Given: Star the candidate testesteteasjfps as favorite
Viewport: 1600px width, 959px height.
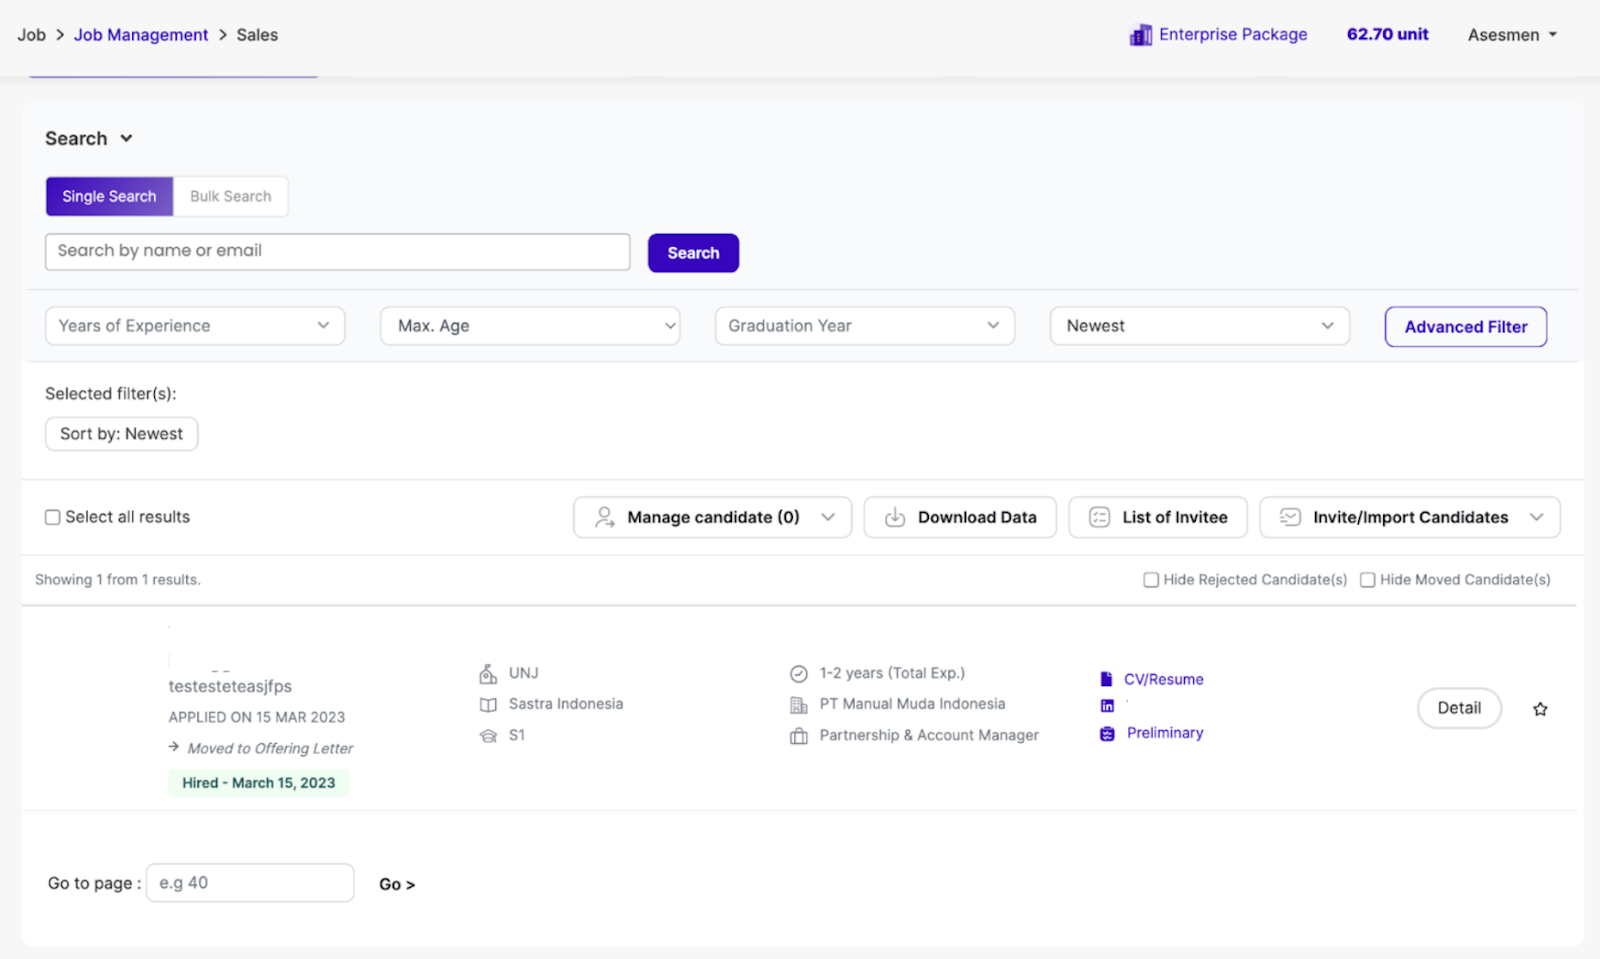Looking at the screenshot, I should [1540, 709].
